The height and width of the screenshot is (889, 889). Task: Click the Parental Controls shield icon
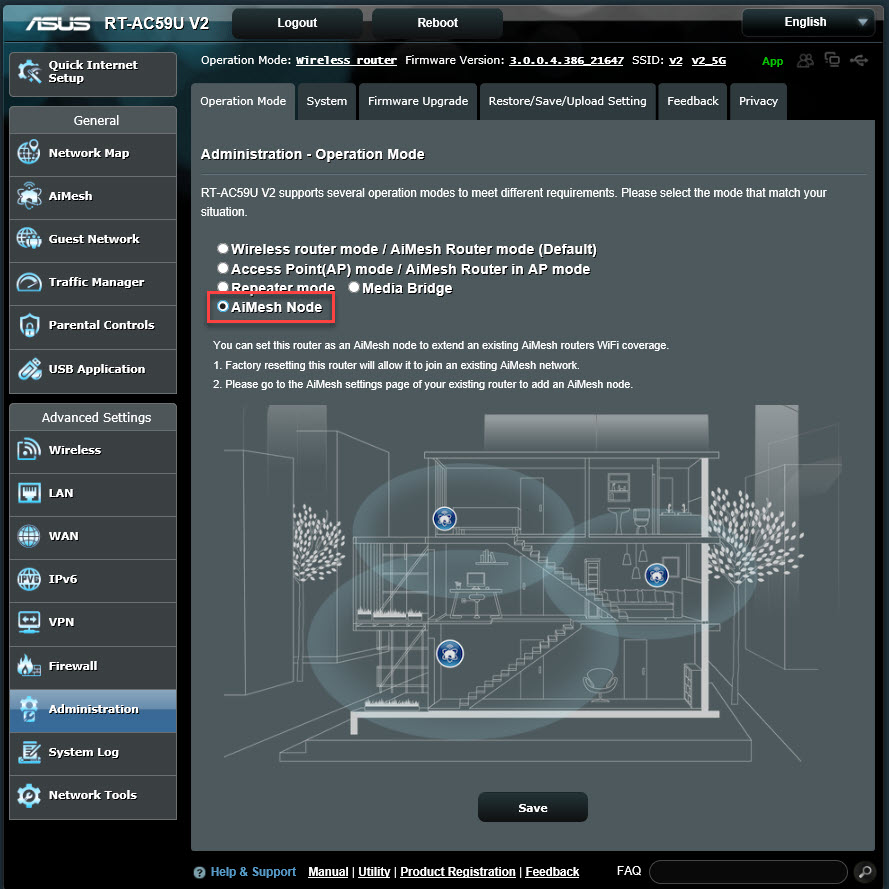(x=29, y=325)
